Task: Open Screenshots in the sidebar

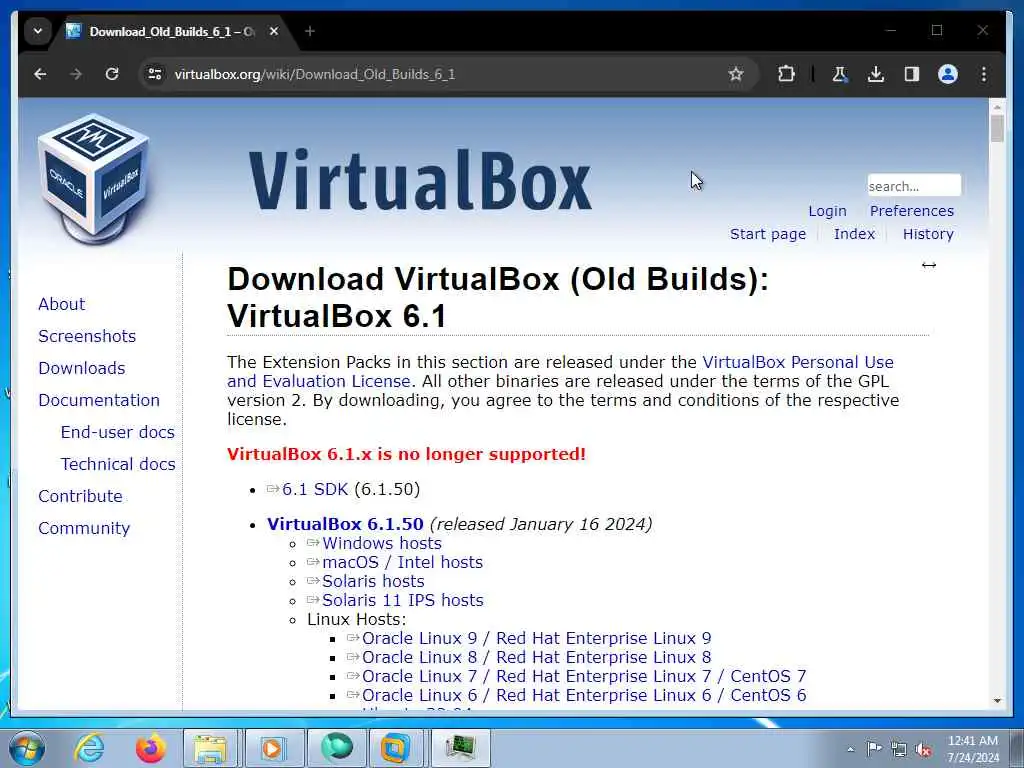Action: [87, 336]
